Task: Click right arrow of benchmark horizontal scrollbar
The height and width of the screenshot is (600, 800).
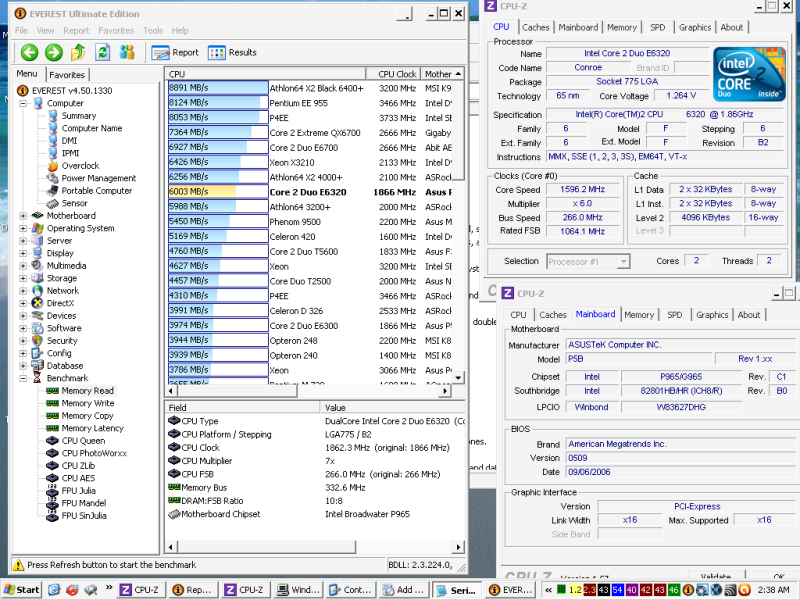Action: click(x=445, y=391)
